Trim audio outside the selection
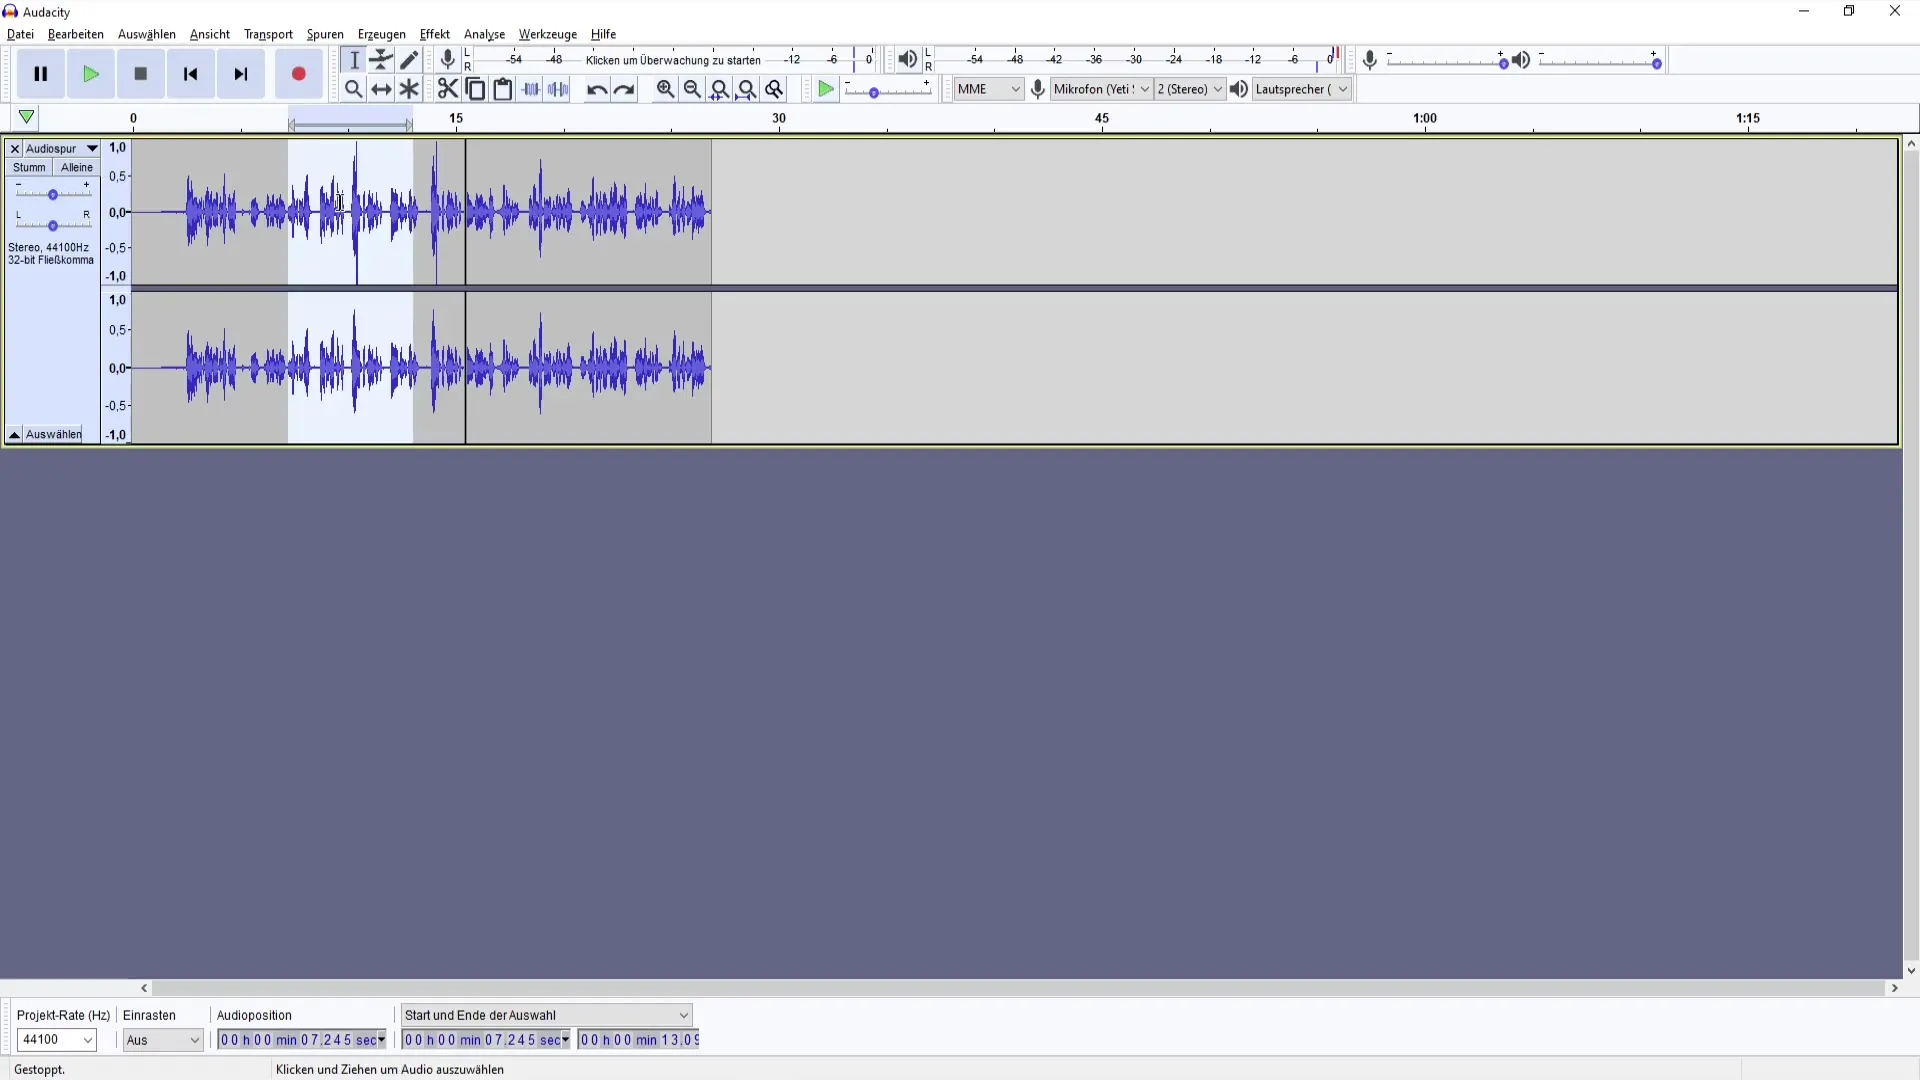The width and height of the screenshot is (1920, 1080). [531, 89]
